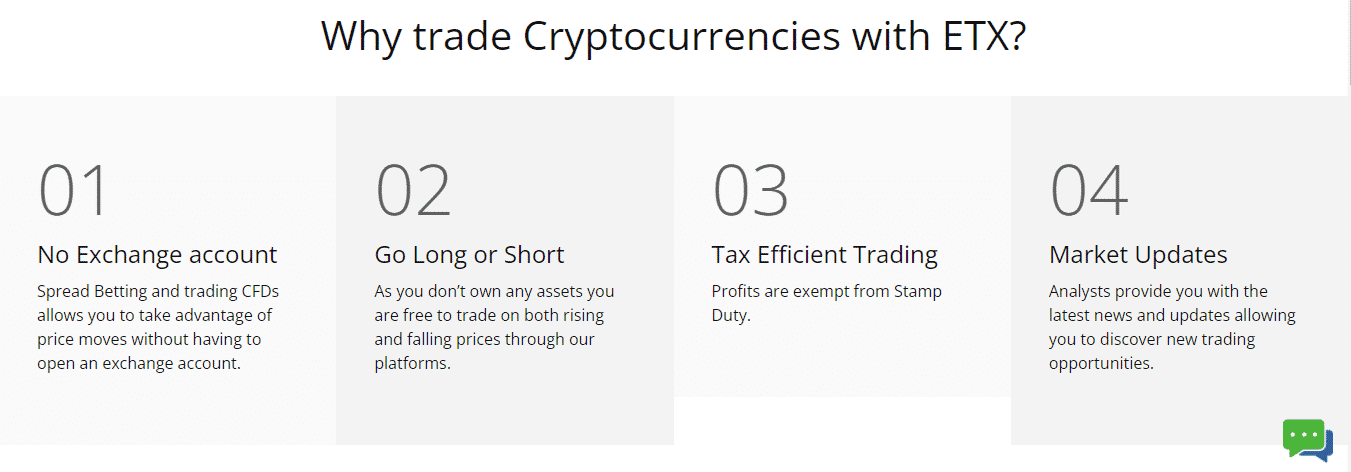Click the "opportunities." word in card four
Image resolution: width=1351 pixels, height=472 pixels.
coord(1102,363)
